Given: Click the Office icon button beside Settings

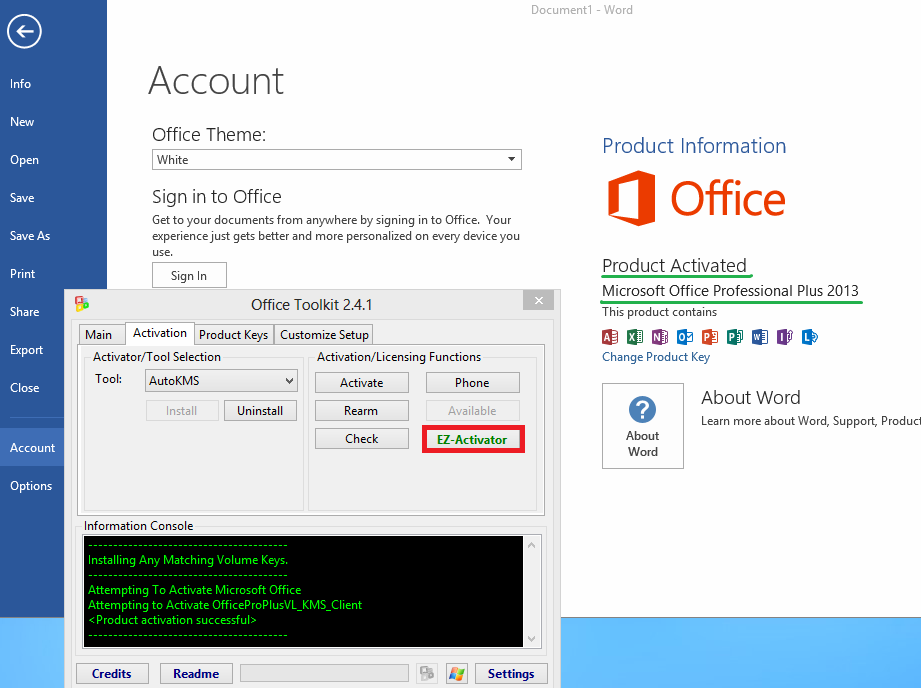Looking at the screenshot, I should coord(427,673).
